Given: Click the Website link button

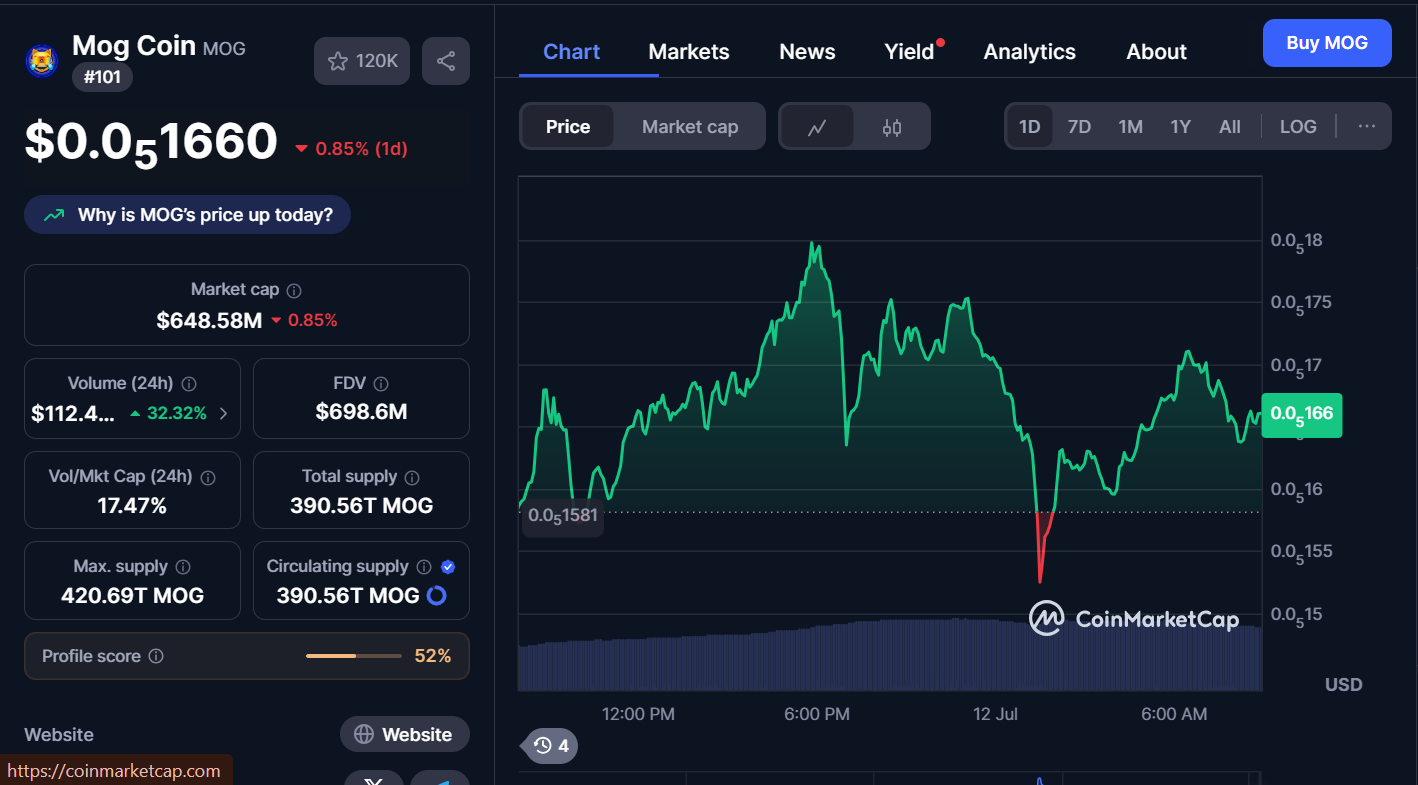Looking at the screenshot, I should coord(405,735).
